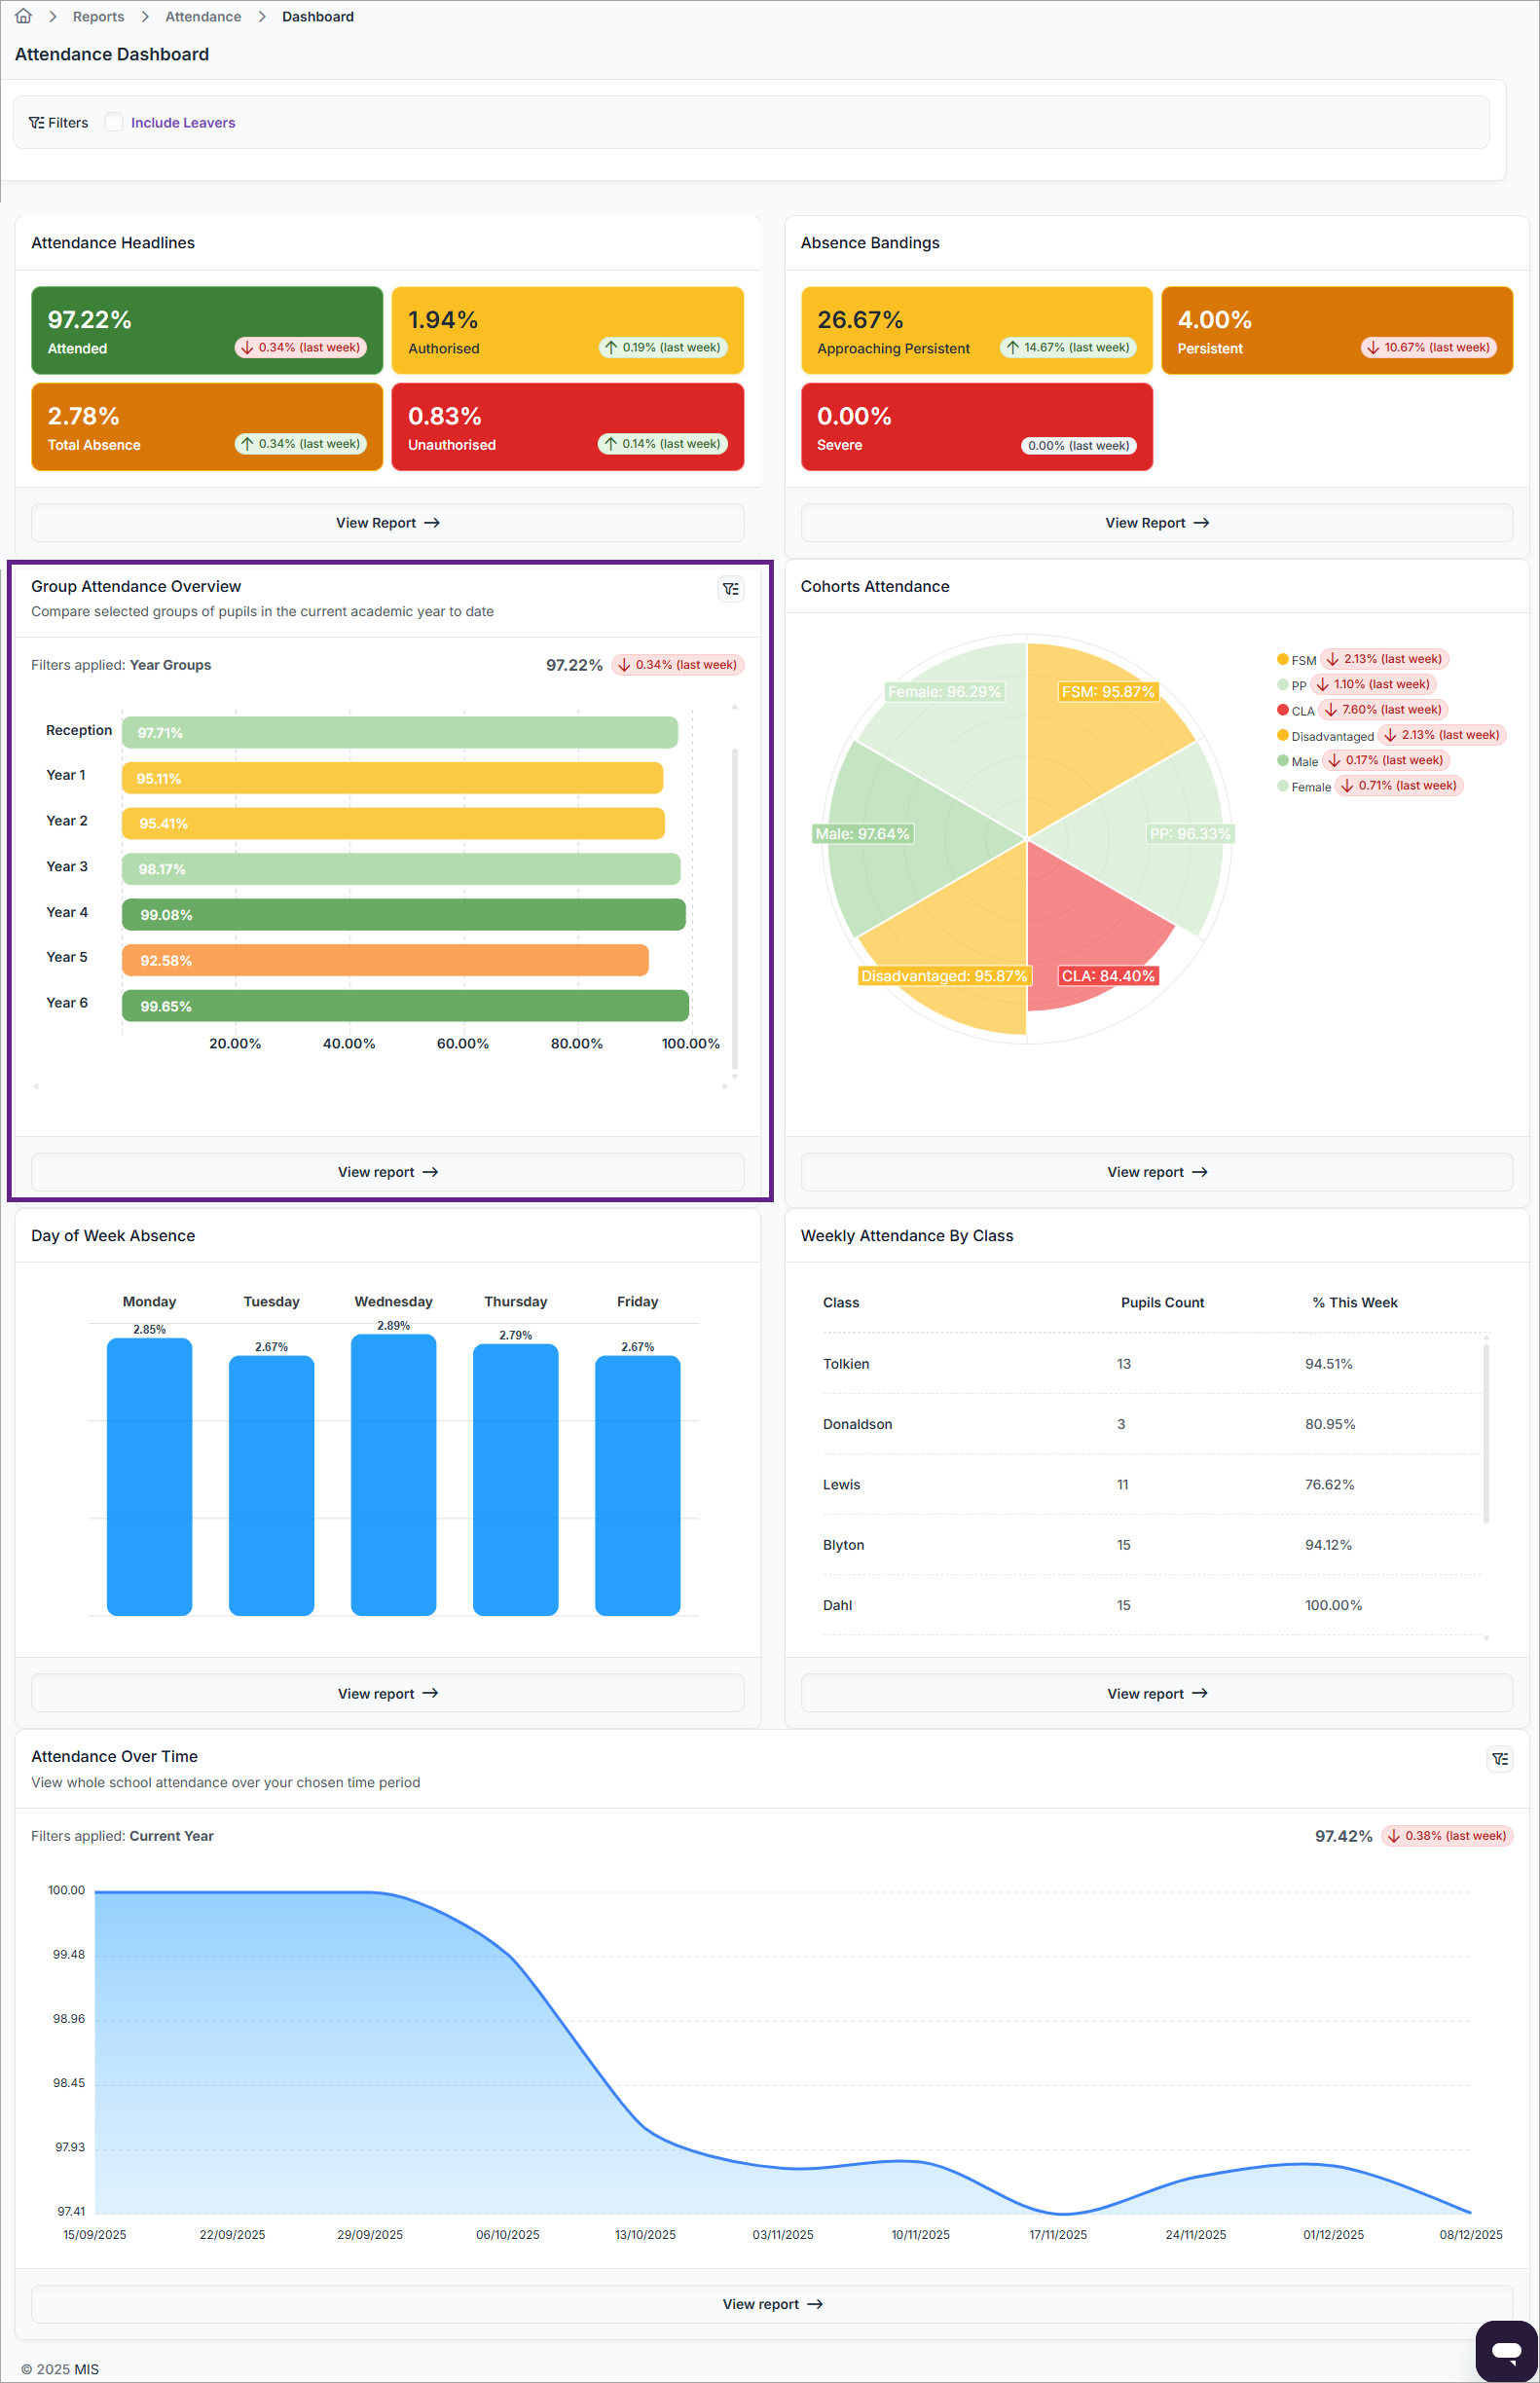Viewport: 1540px width, 2383px height.
Task: Navigate to Attendance breadcrumb
Action: 203,17
